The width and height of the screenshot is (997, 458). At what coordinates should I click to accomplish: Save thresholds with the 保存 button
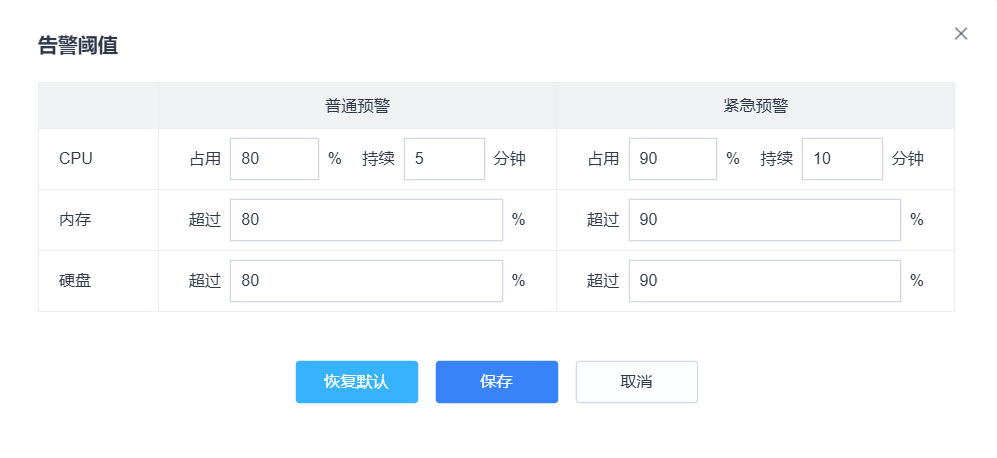point(496,382)
